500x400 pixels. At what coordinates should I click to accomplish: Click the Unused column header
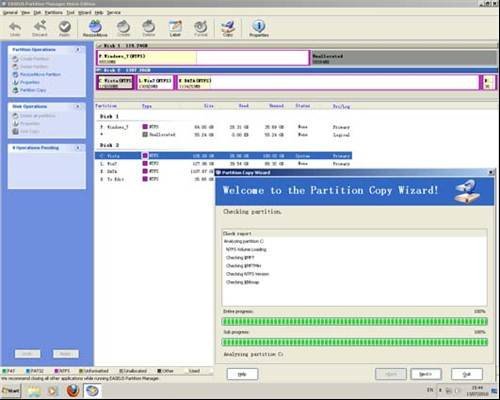tap(276, 106)
